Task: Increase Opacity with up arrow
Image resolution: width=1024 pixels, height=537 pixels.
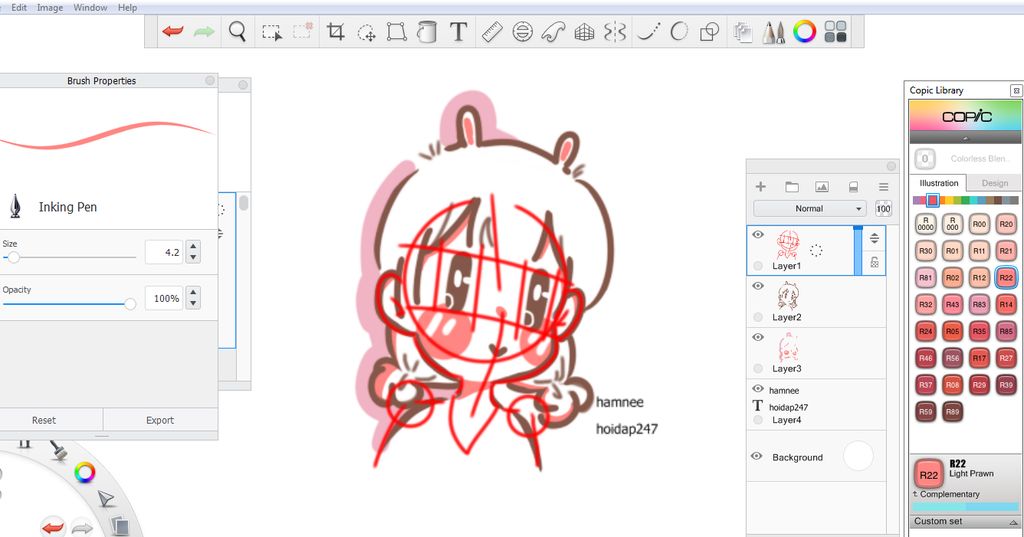Action: click(193, 293)
